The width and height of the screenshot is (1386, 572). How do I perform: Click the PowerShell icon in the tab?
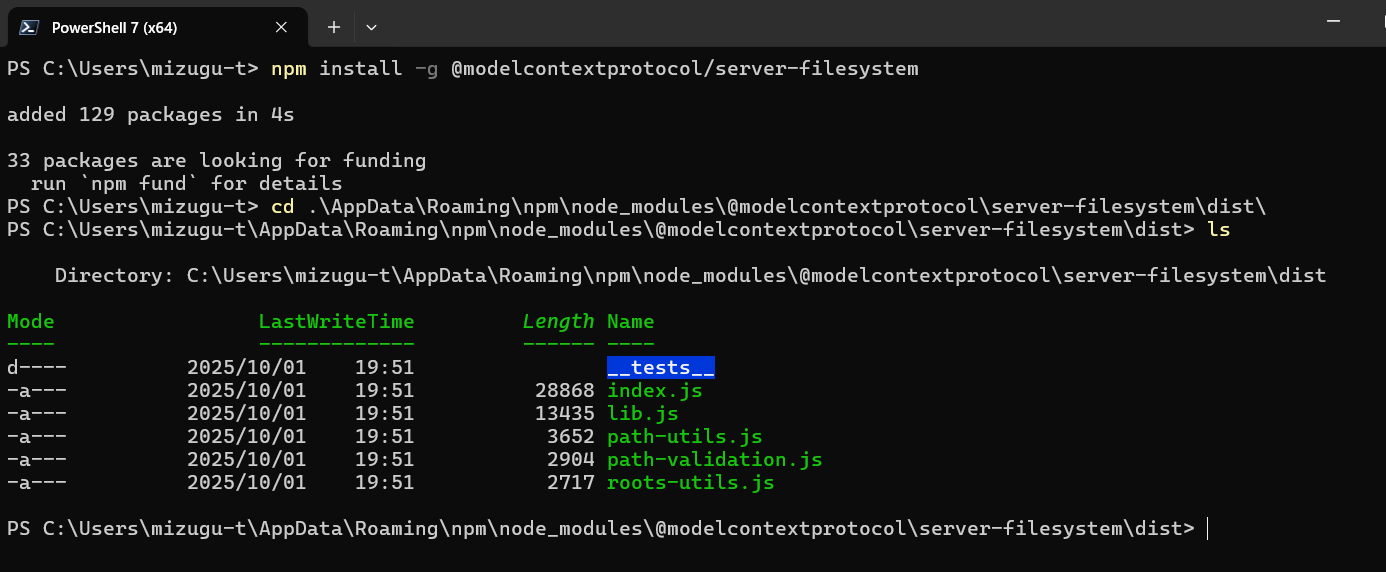(30, 27)
